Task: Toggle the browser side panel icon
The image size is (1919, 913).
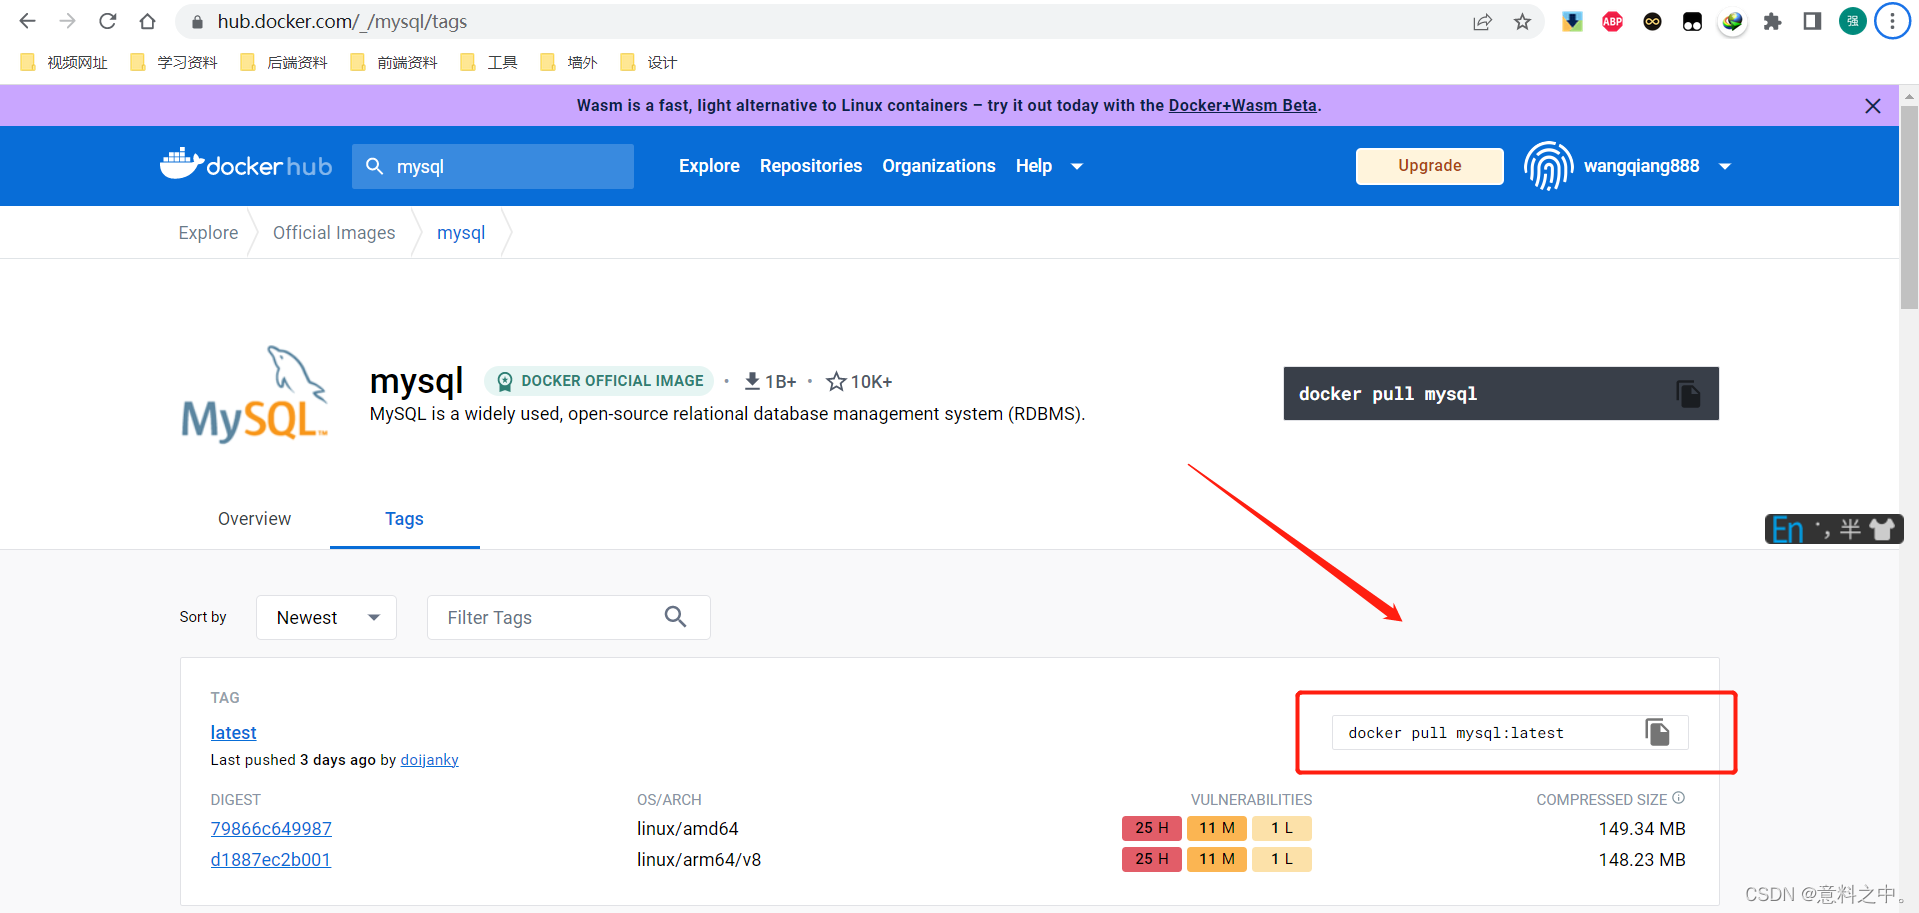Action: point(1812,22)
